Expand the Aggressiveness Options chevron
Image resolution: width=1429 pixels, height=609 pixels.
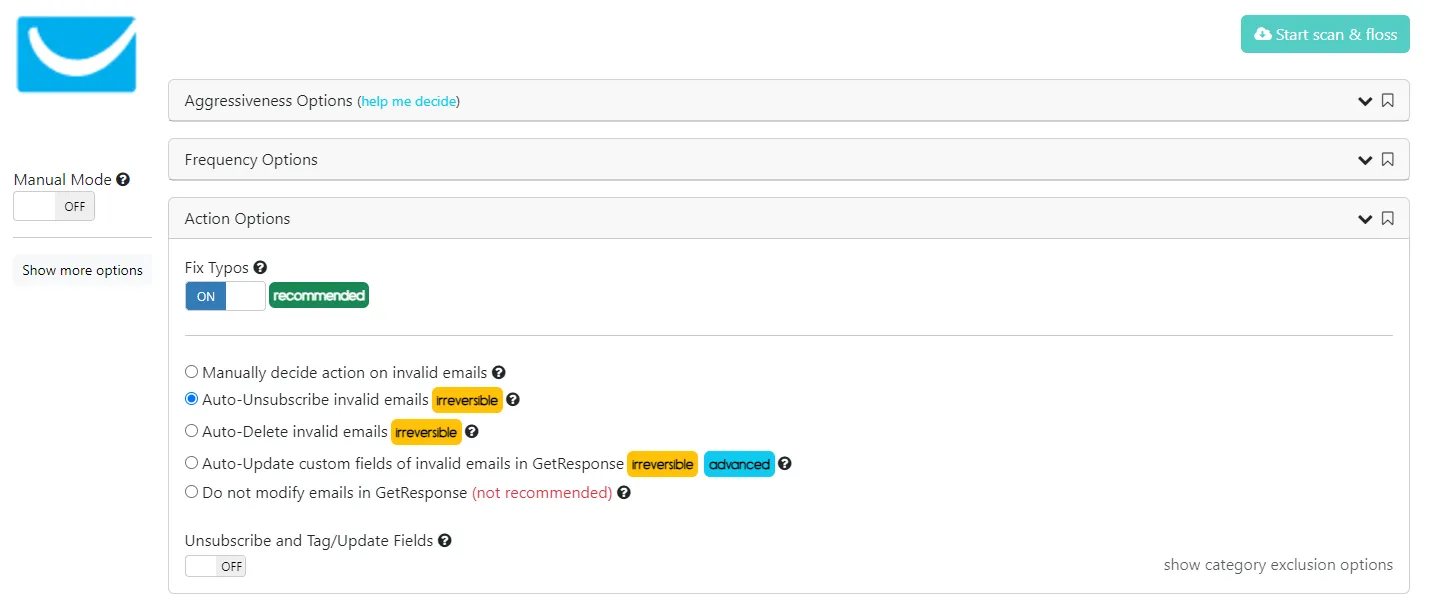point(1365,101)
